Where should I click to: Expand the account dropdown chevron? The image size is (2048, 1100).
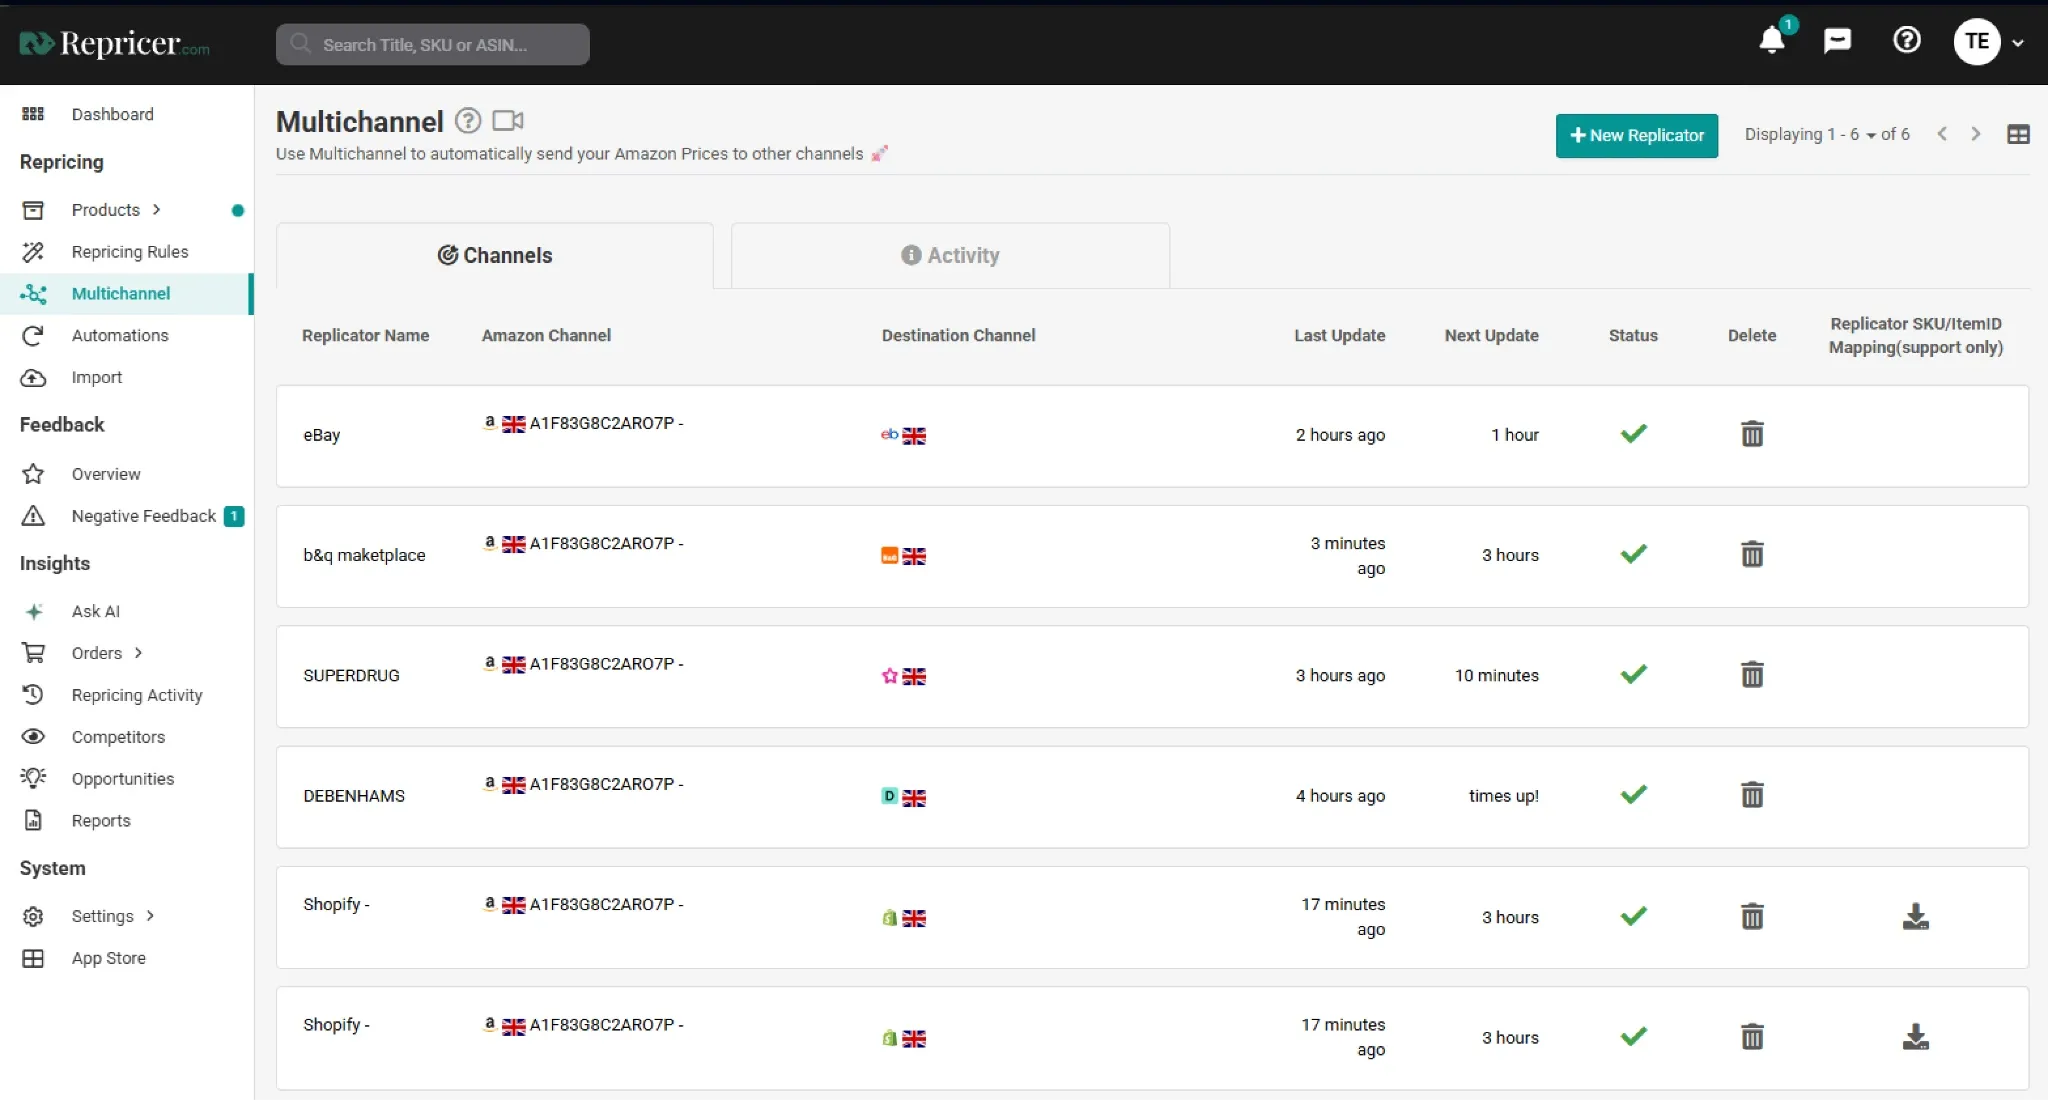2018,43
